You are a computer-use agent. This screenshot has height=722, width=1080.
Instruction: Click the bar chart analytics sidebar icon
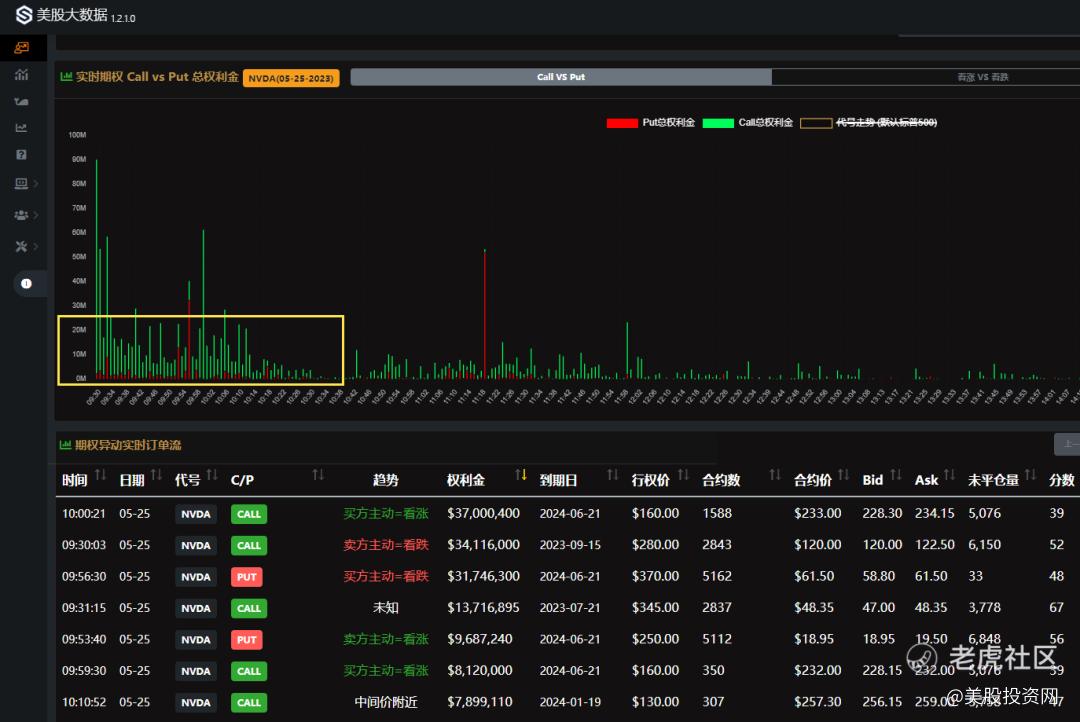coord(22,75)
